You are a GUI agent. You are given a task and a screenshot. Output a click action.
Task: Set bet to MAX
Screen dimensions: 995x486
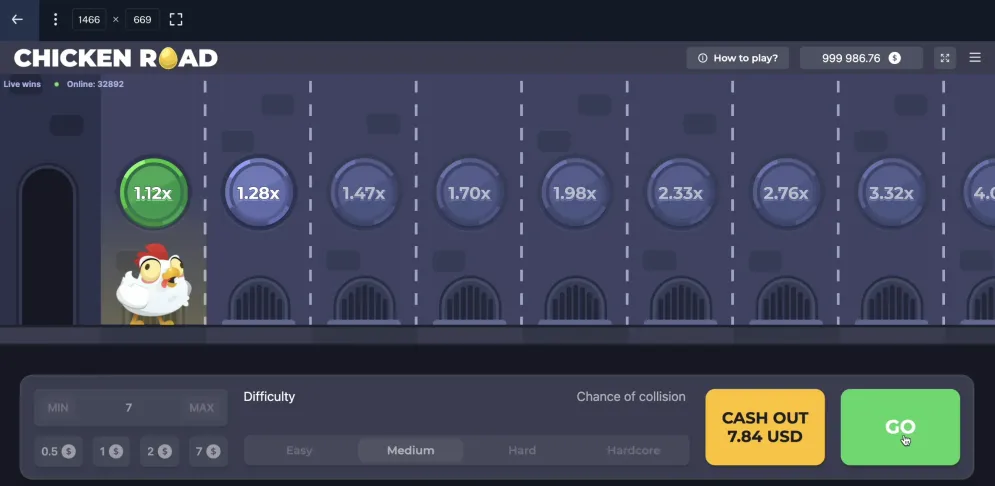pyautogui.click(x=202, y=407)
